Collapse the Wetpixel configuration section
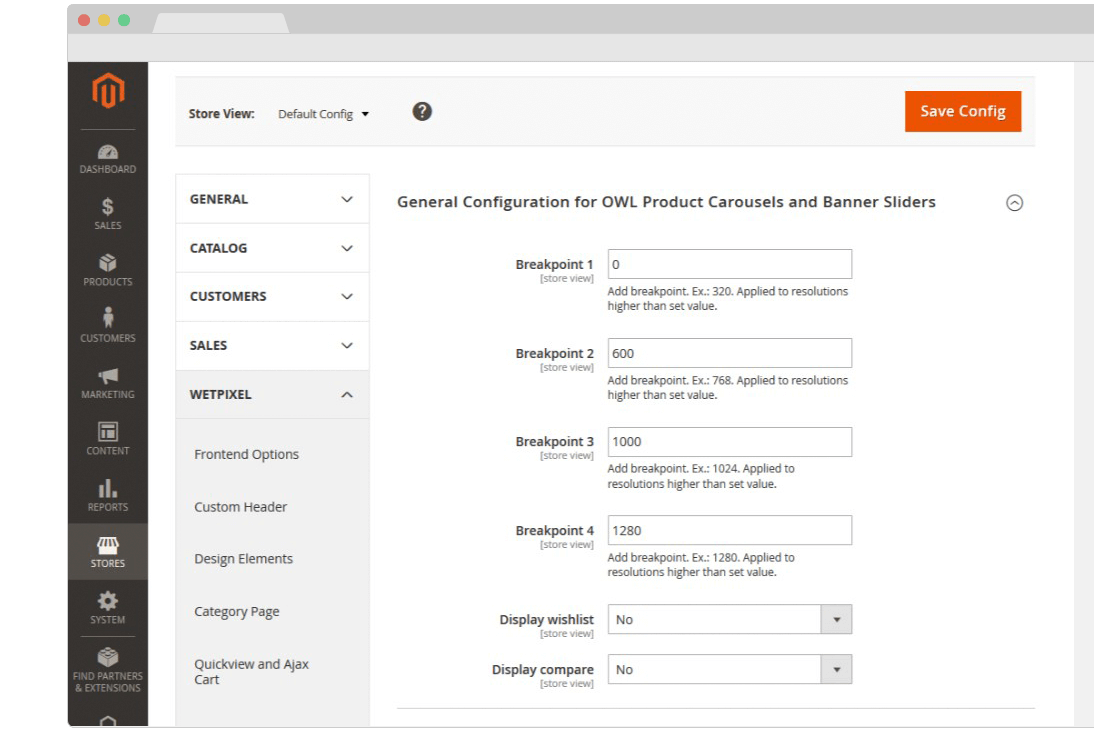Image resolution: width=1094 pixels, height=732 pixels. point(272,395)
